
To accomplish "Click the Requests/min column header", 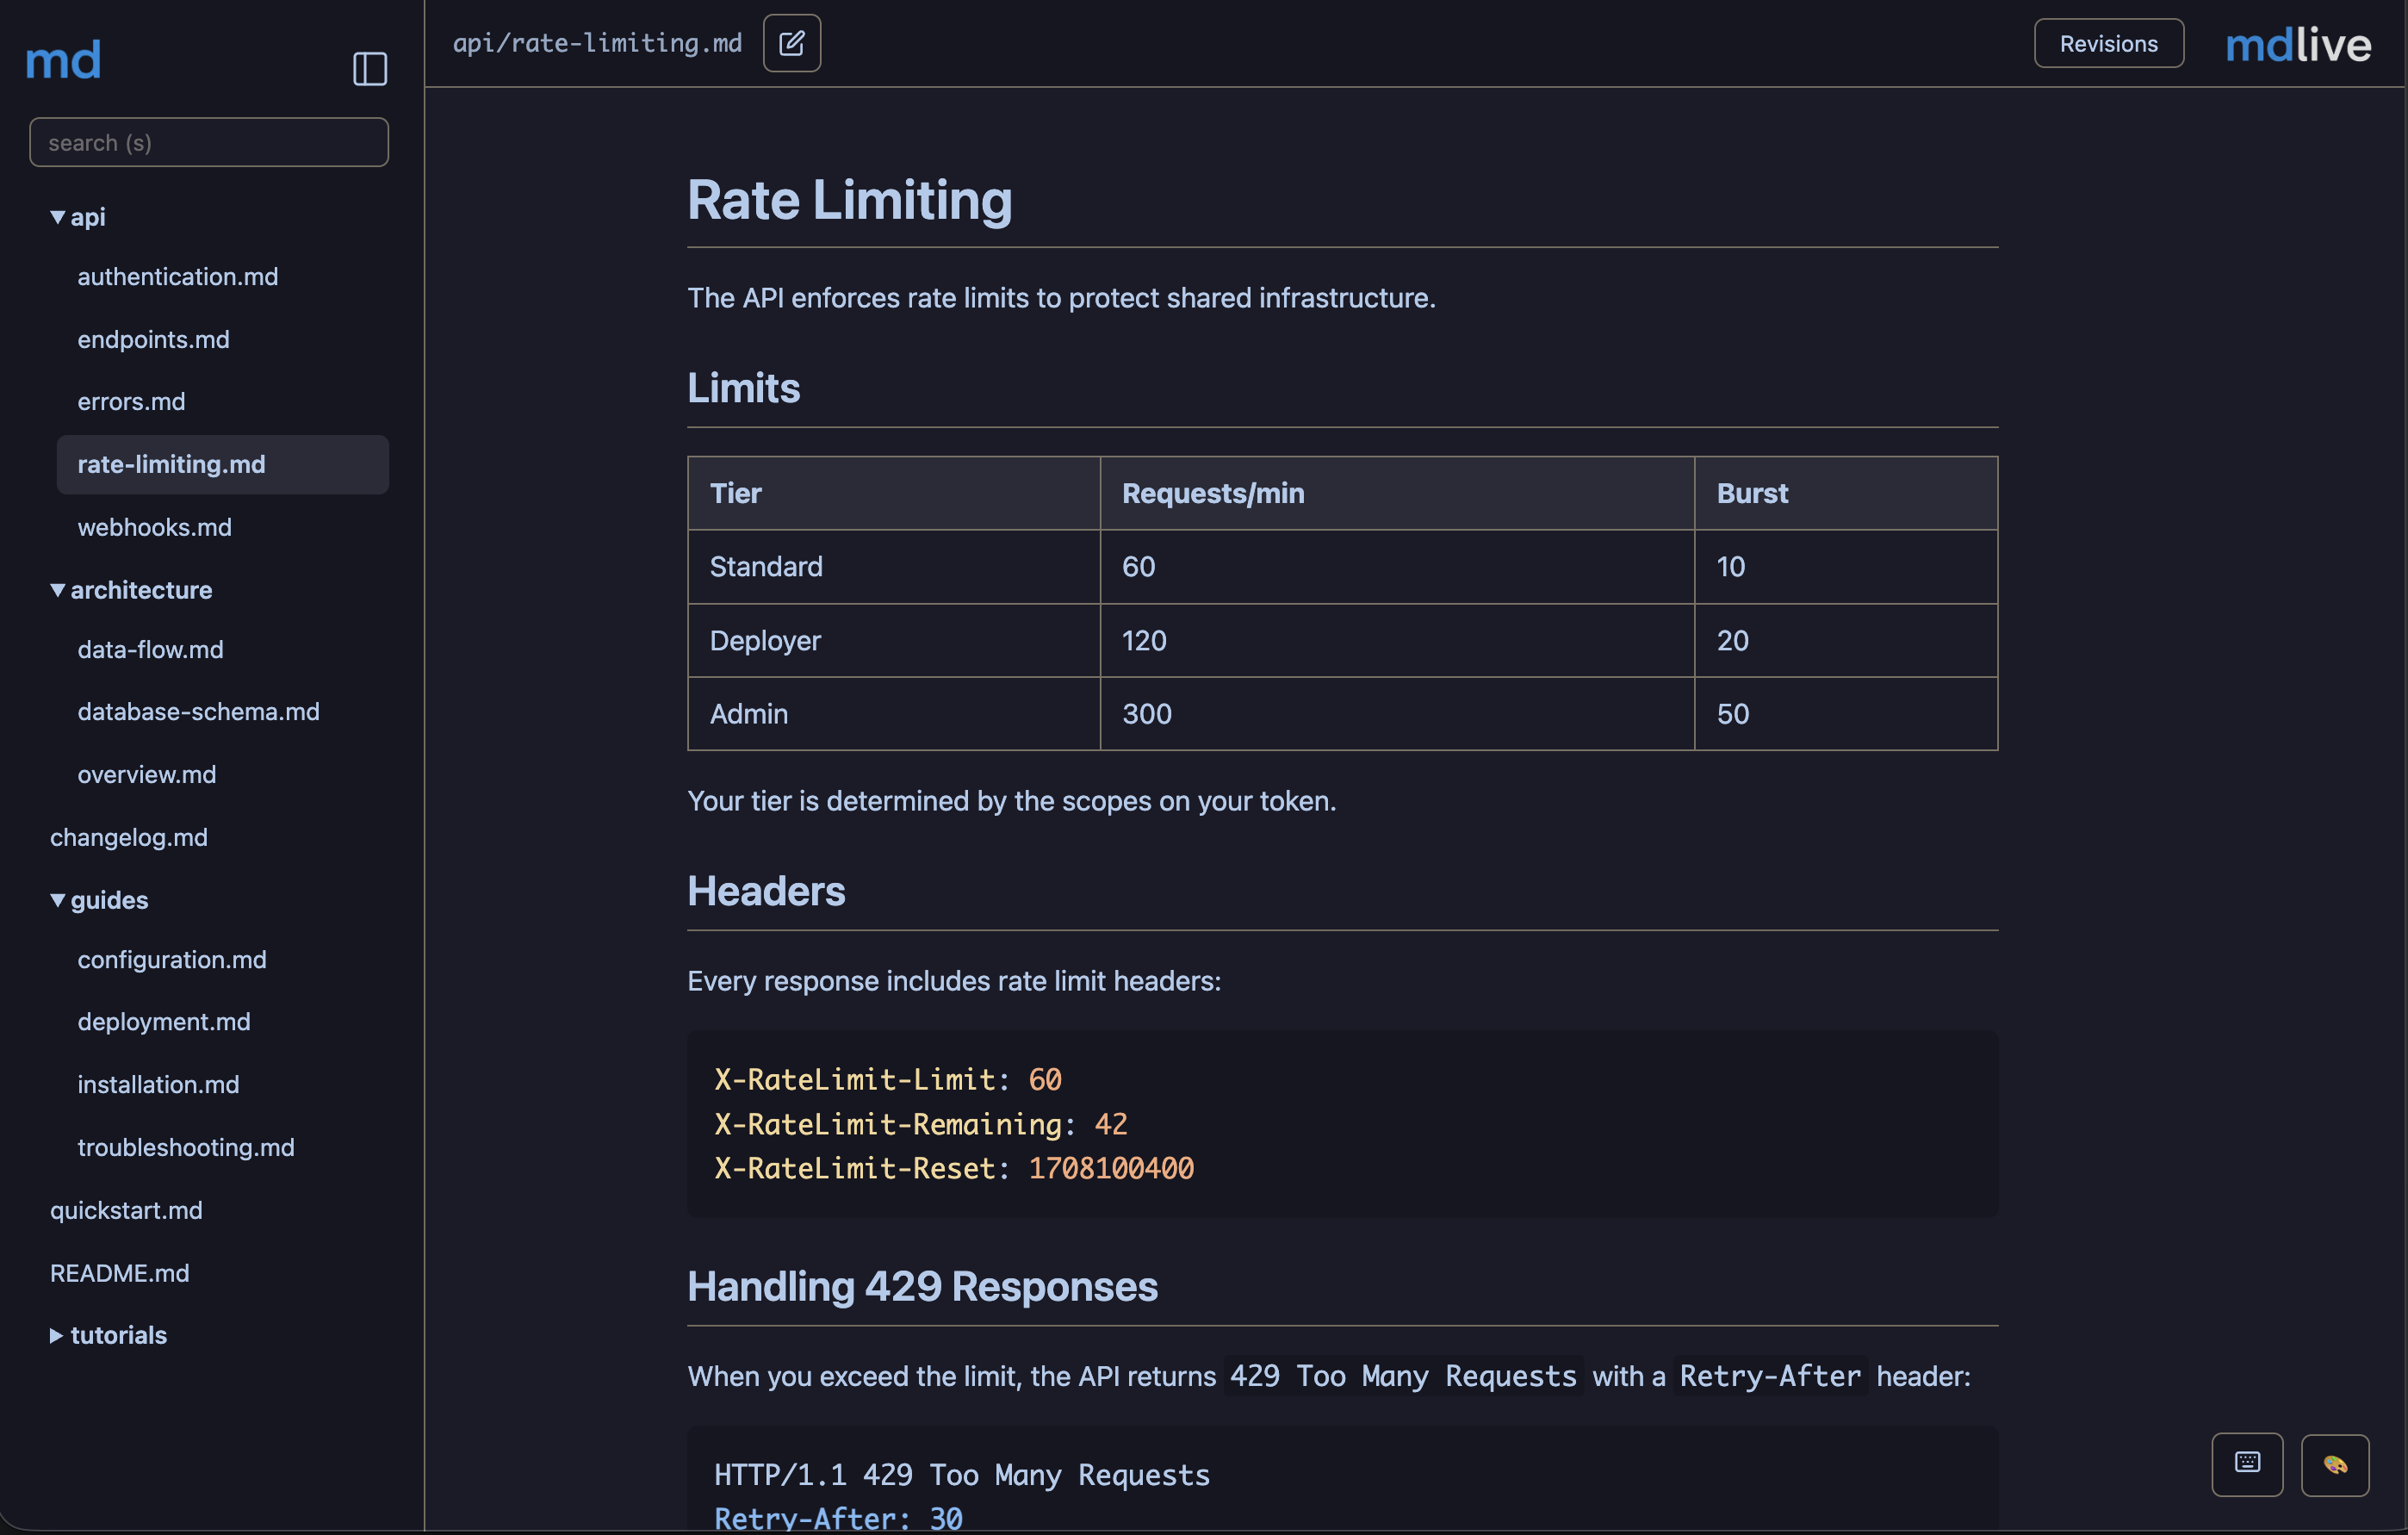I will (x=1397, y=493).
